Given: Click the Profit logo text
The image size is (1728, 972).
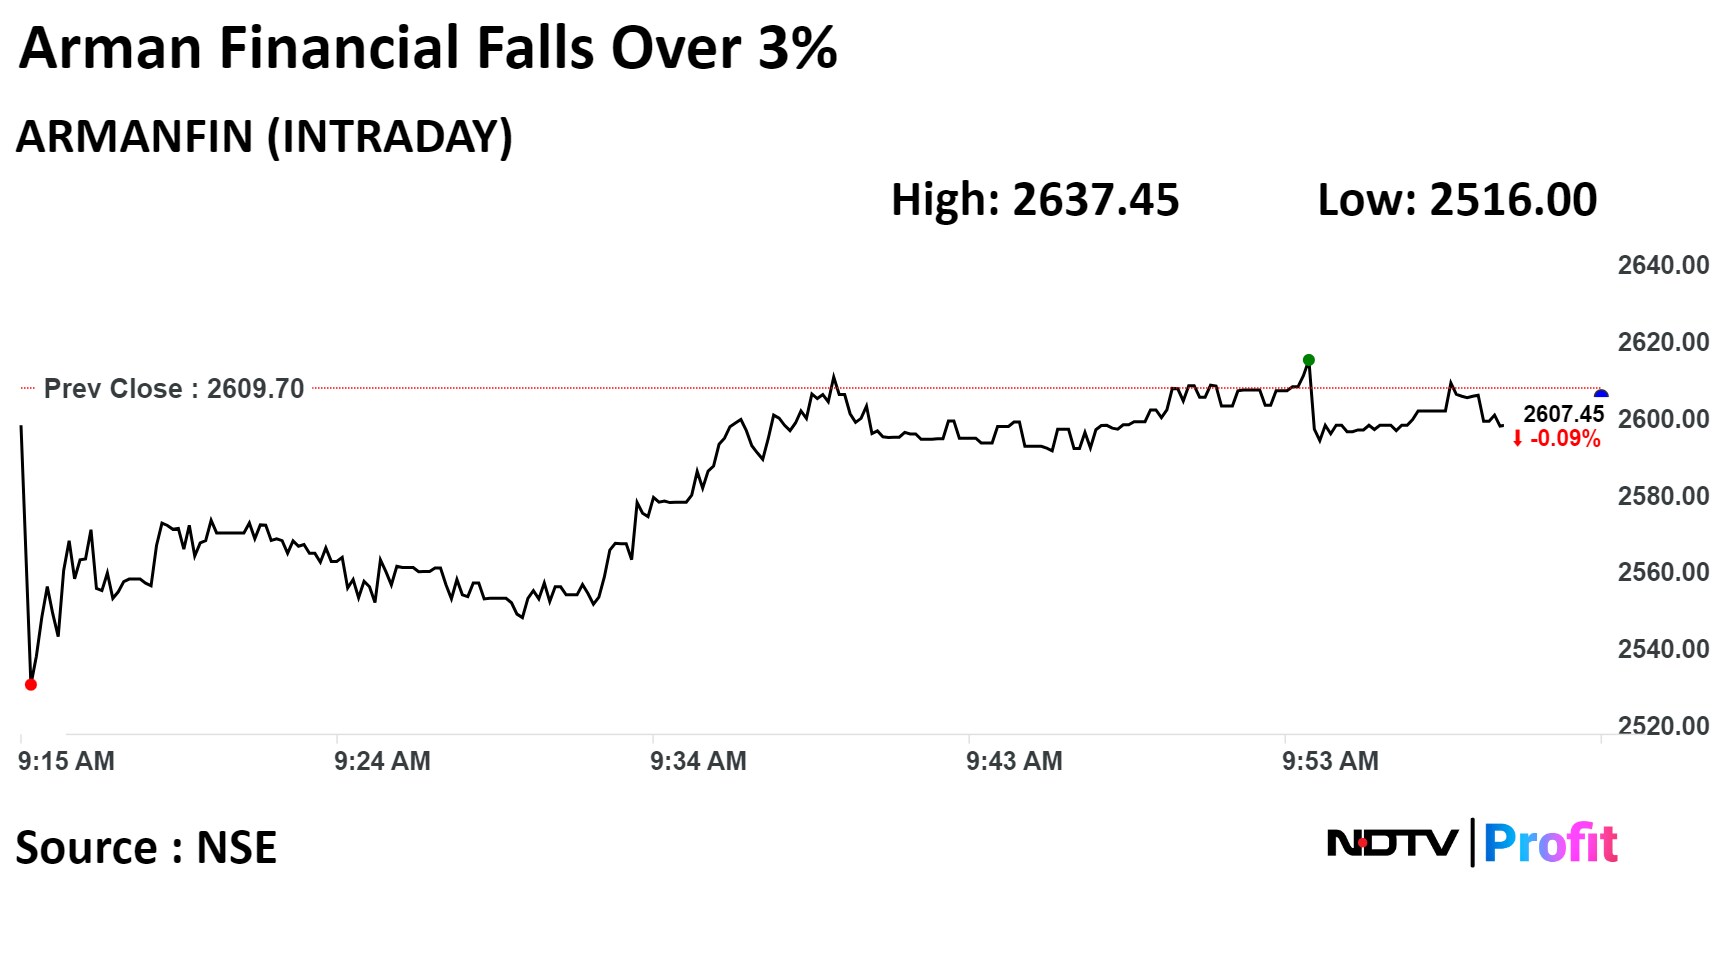Looking at the screenshot, I should (x=1550, y=844).
